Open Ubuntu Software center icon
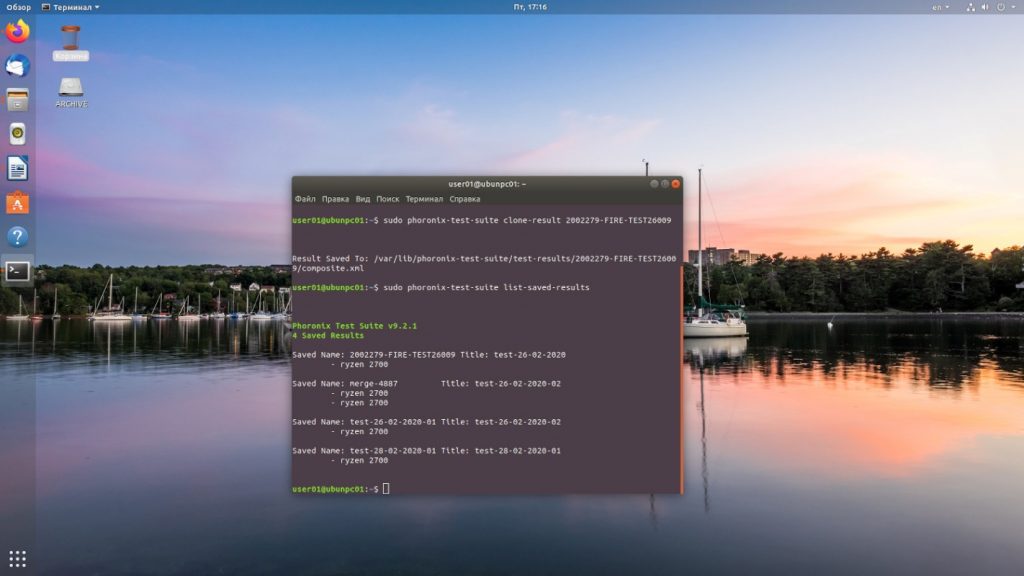The height and width of the screenshot is (576, 1024). (x=18, y=203)
